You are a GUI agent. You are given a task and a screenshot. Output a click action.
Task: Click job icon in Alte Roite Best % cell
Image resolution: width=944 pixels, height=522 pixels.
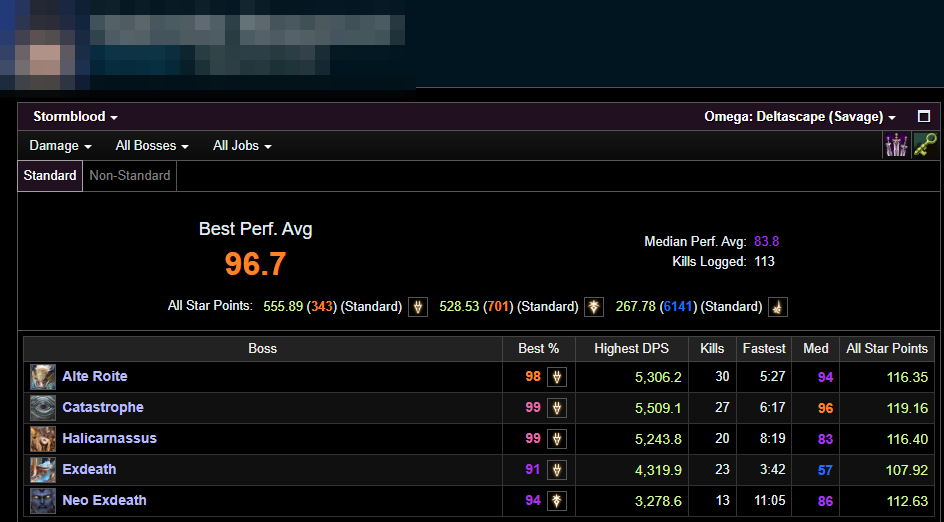pos(557,377)
